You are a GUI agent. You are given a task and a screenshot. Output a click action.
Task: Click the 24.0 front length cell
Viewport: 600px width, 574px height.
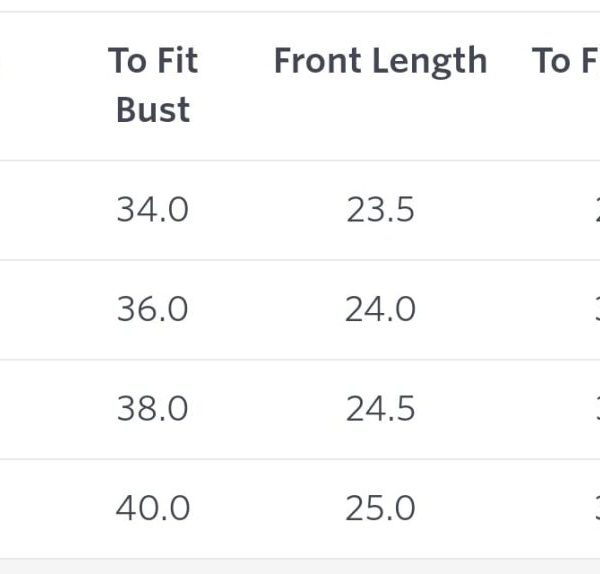(x=380, y=310)
